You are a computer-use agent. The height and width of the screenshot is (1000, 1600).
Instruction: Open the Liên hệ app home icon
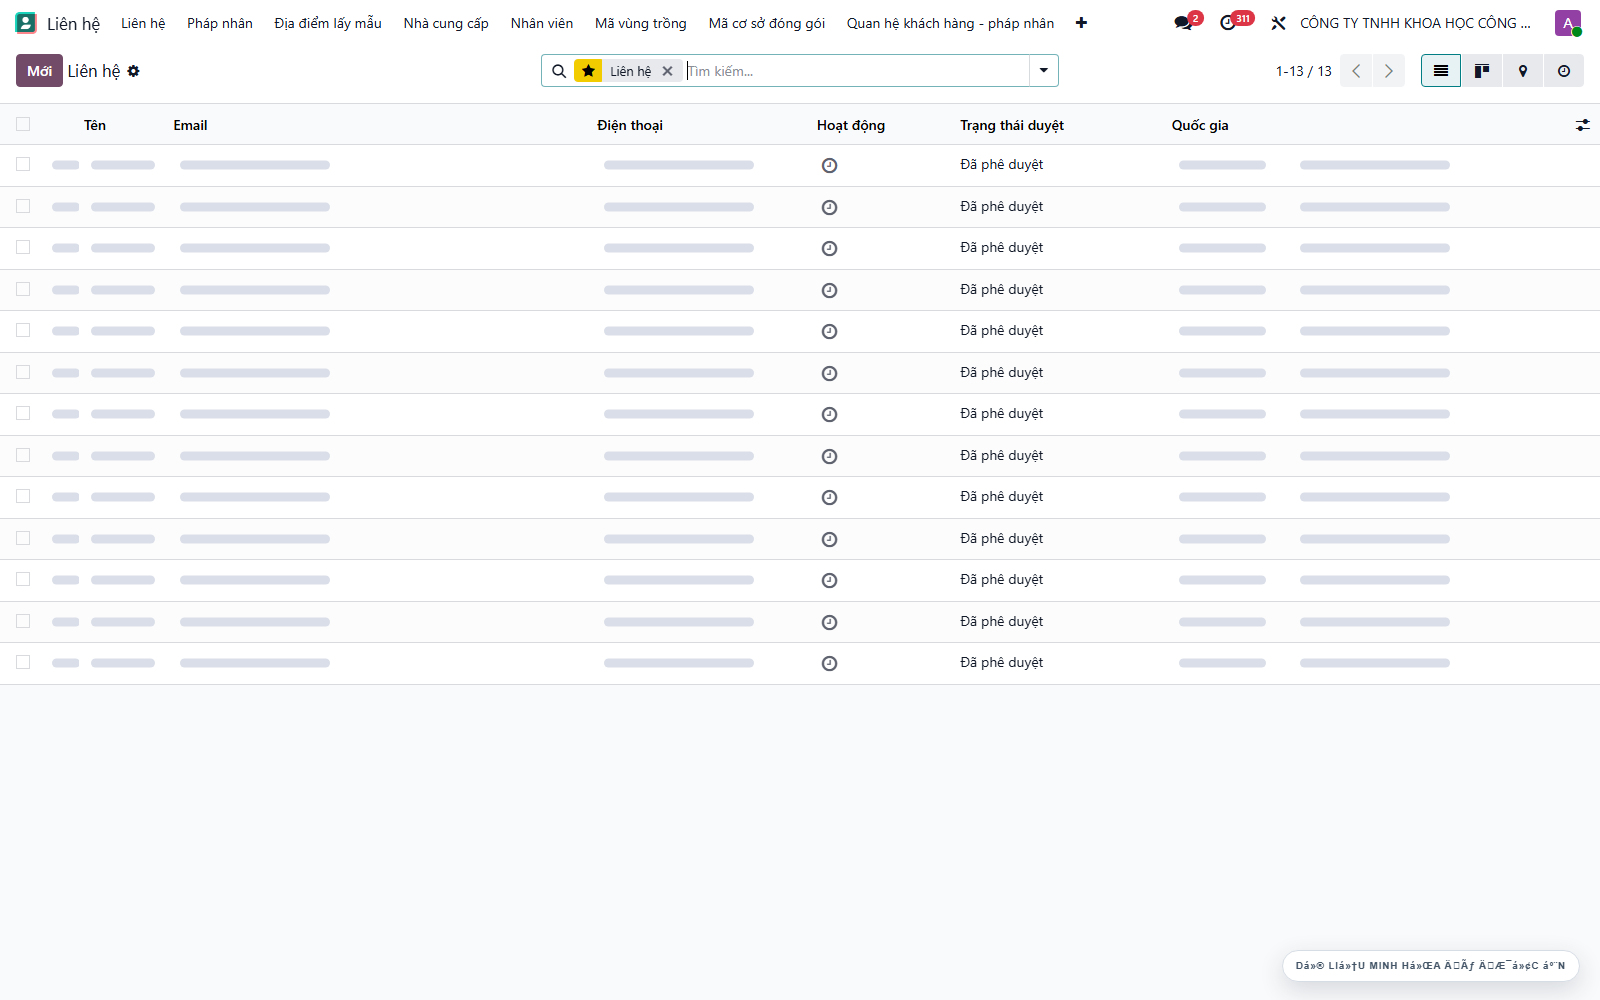[x=26, y=23]
